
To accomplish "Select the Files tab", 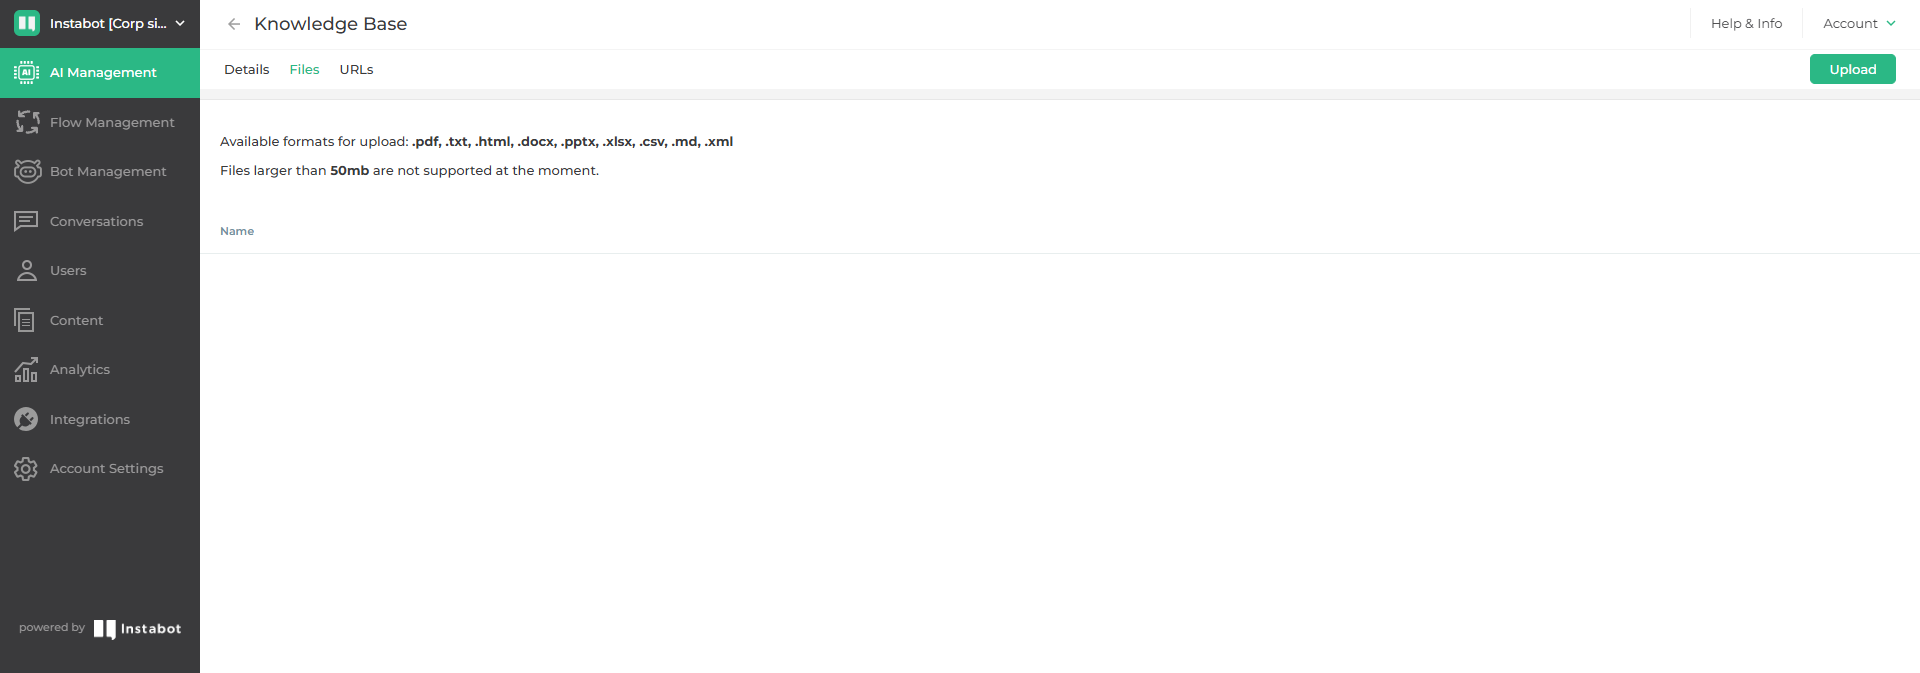I will click(x=304, y=69).
